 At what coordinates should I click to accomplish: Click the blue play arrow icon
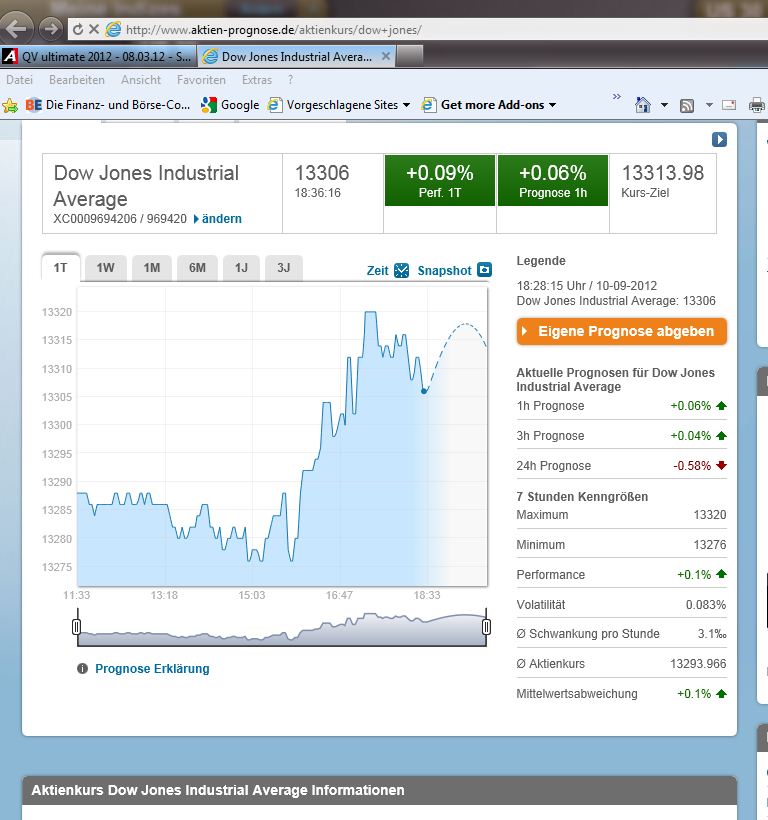pyautogui.click(x=719, y=140)
